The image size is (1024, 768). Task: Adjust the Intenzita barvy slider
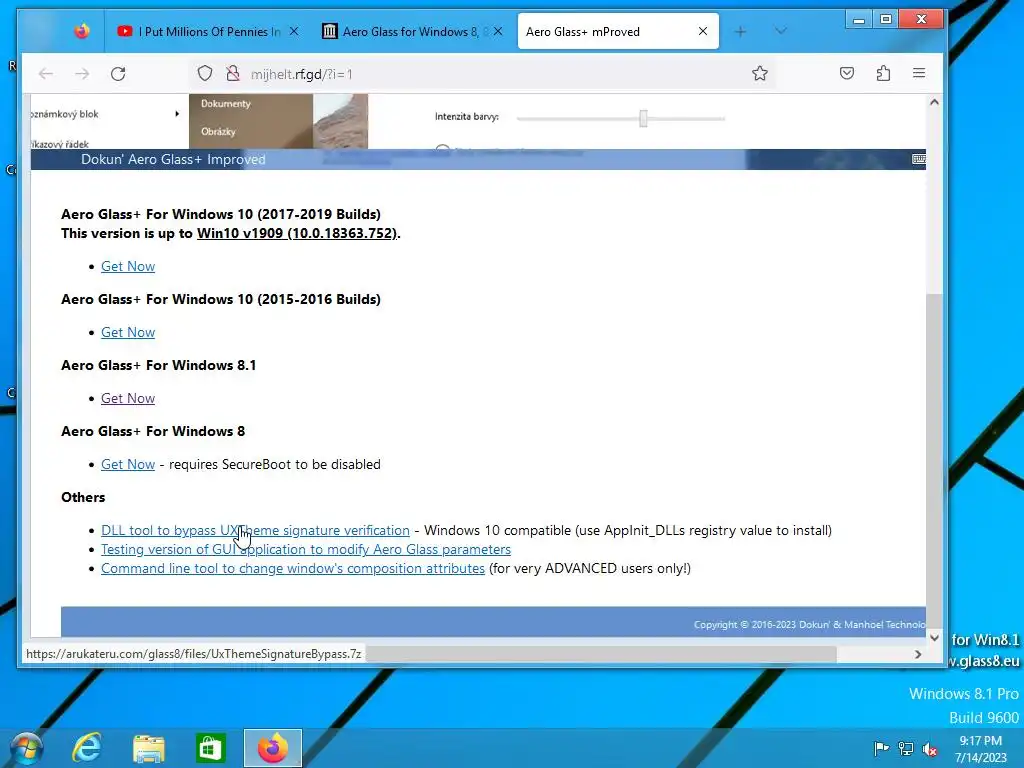pyautogui.click(x=643, y=118)
